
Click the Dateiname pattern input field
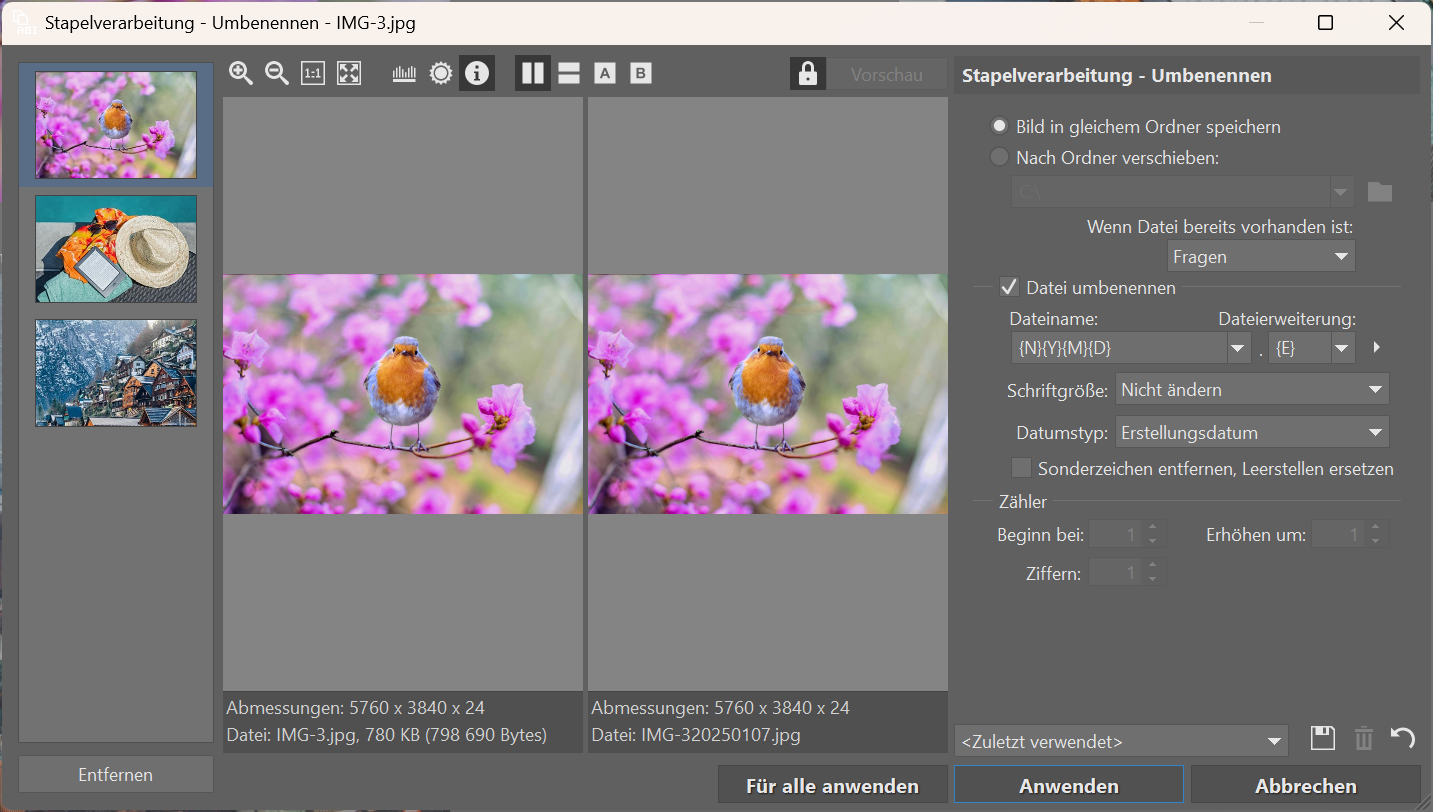1119,348
